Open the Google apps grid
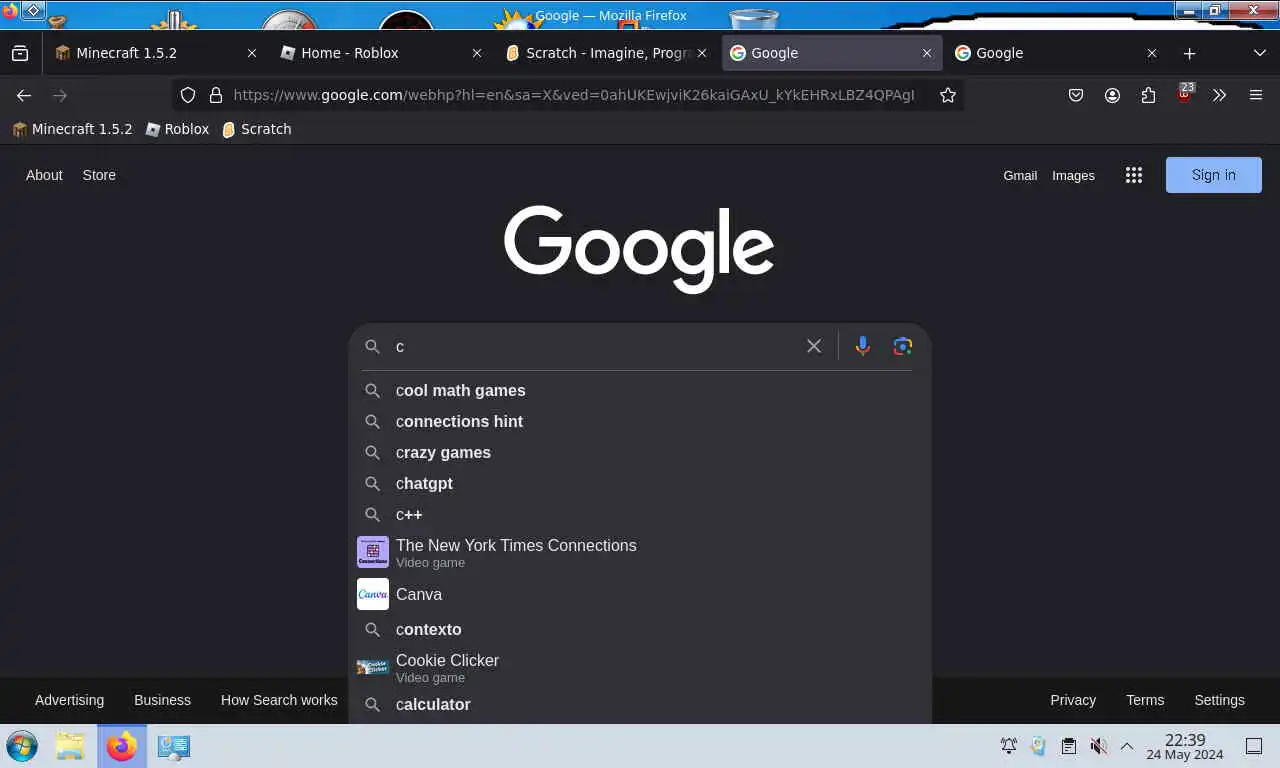Screen dimensions: 1280x768 pyautogui.click(x=1133, y=175)
